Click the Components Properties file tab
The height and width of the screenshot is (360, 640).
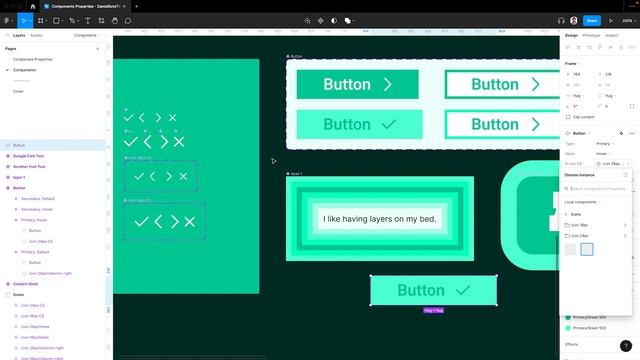(x=85, y=6)
